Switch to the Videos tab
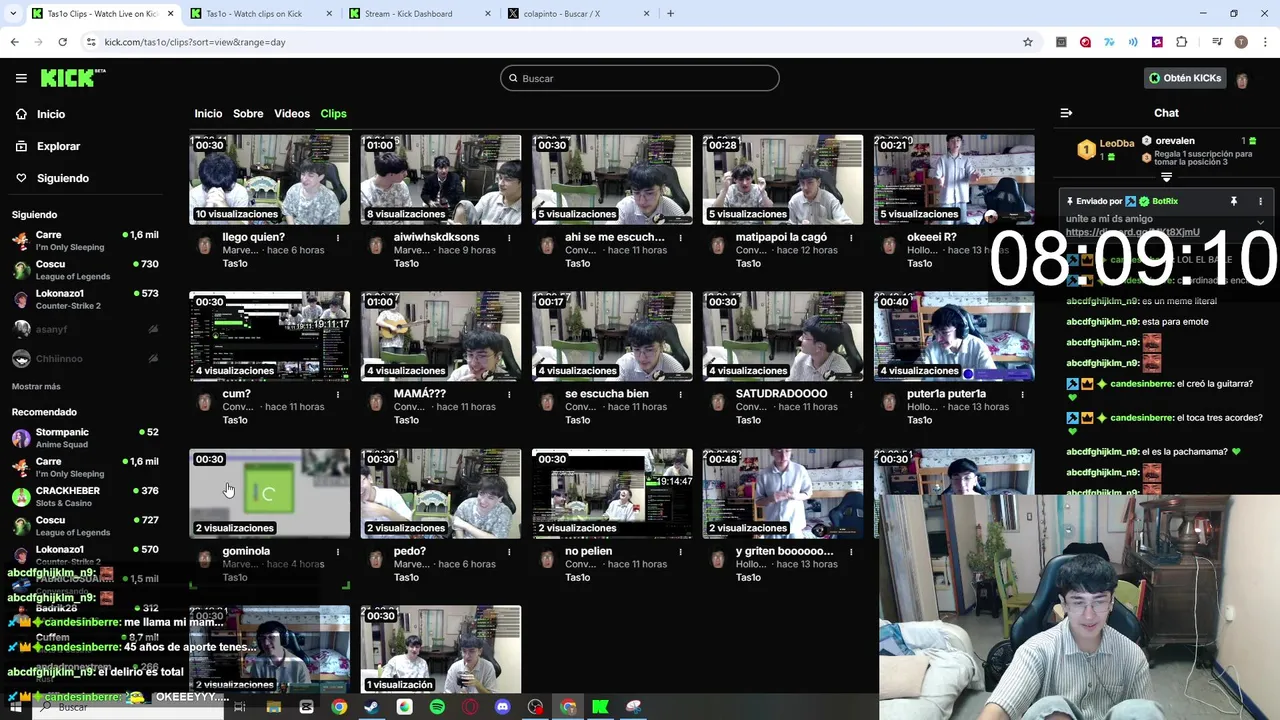Image resolution: width=1280 pixels, height=720 pixels. tap(292, 114)
